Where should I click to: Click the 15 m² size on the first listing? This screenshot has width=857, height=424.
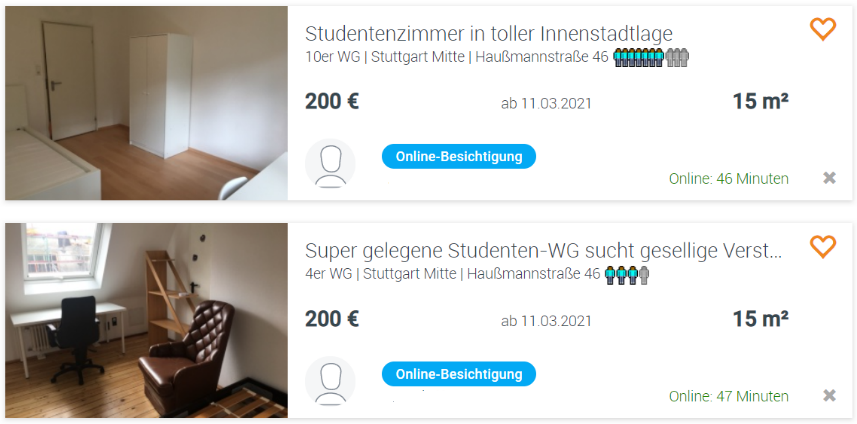760,101
